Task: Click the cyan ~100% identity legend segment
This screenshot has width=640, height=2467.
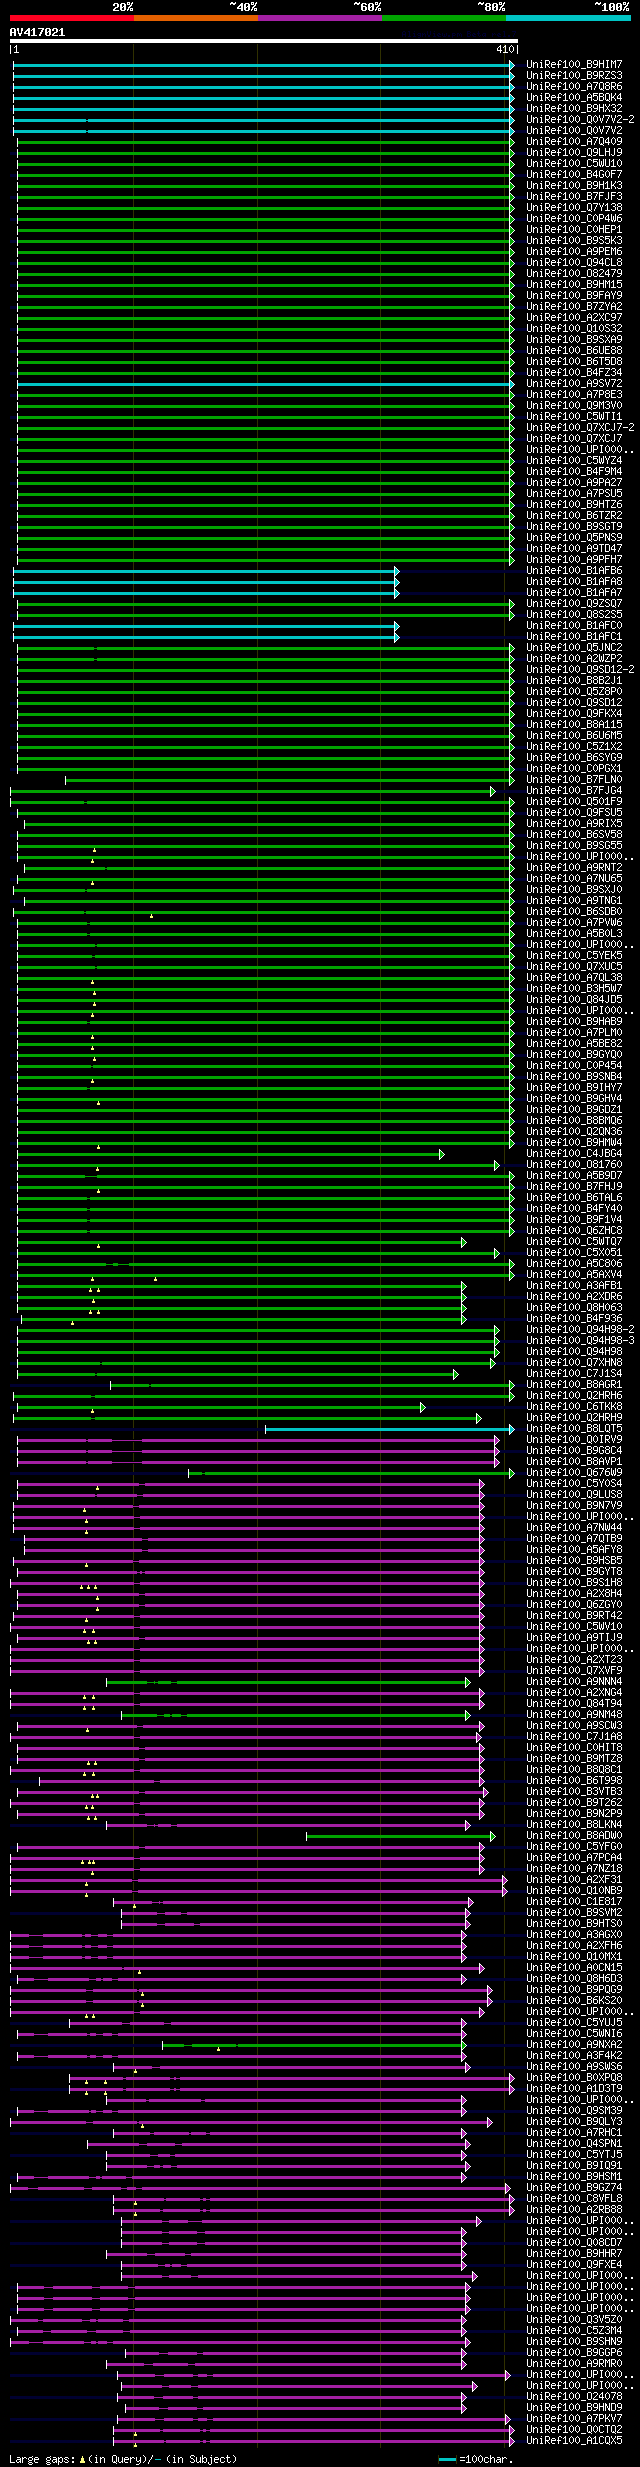Action: point(568,17)
